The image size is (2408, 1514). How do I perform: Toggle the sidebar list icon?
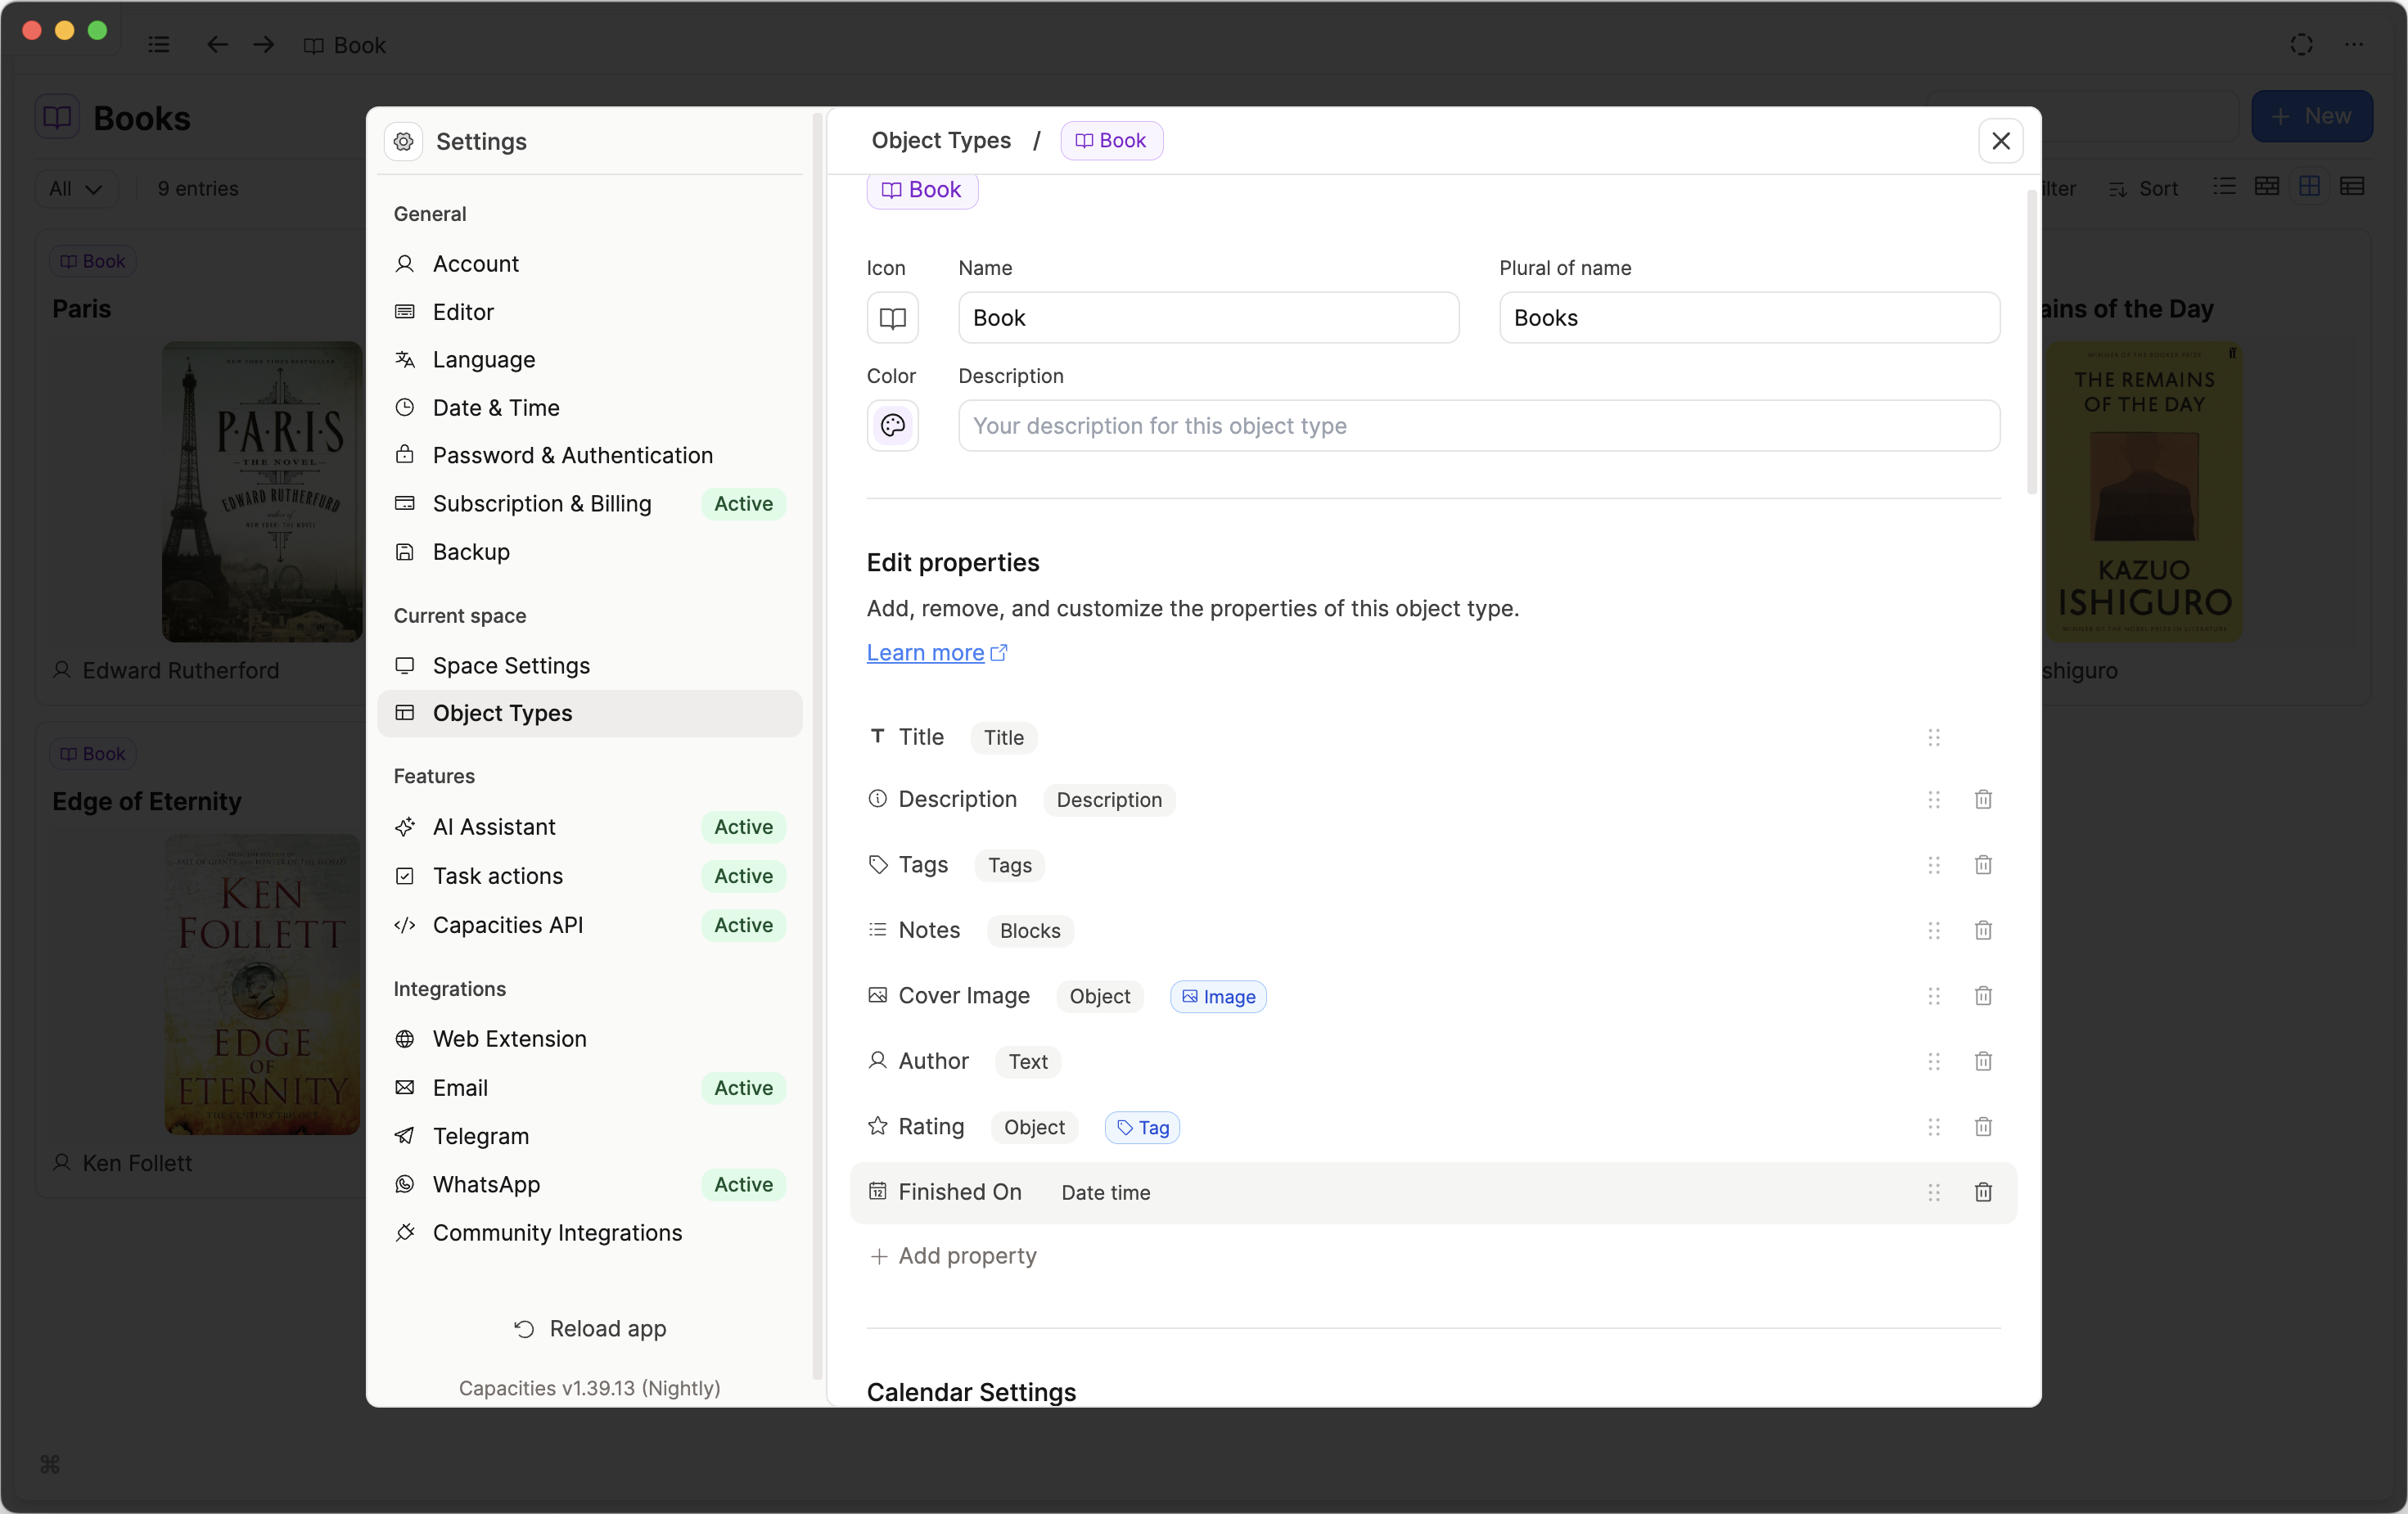click(x=159, y=45)
